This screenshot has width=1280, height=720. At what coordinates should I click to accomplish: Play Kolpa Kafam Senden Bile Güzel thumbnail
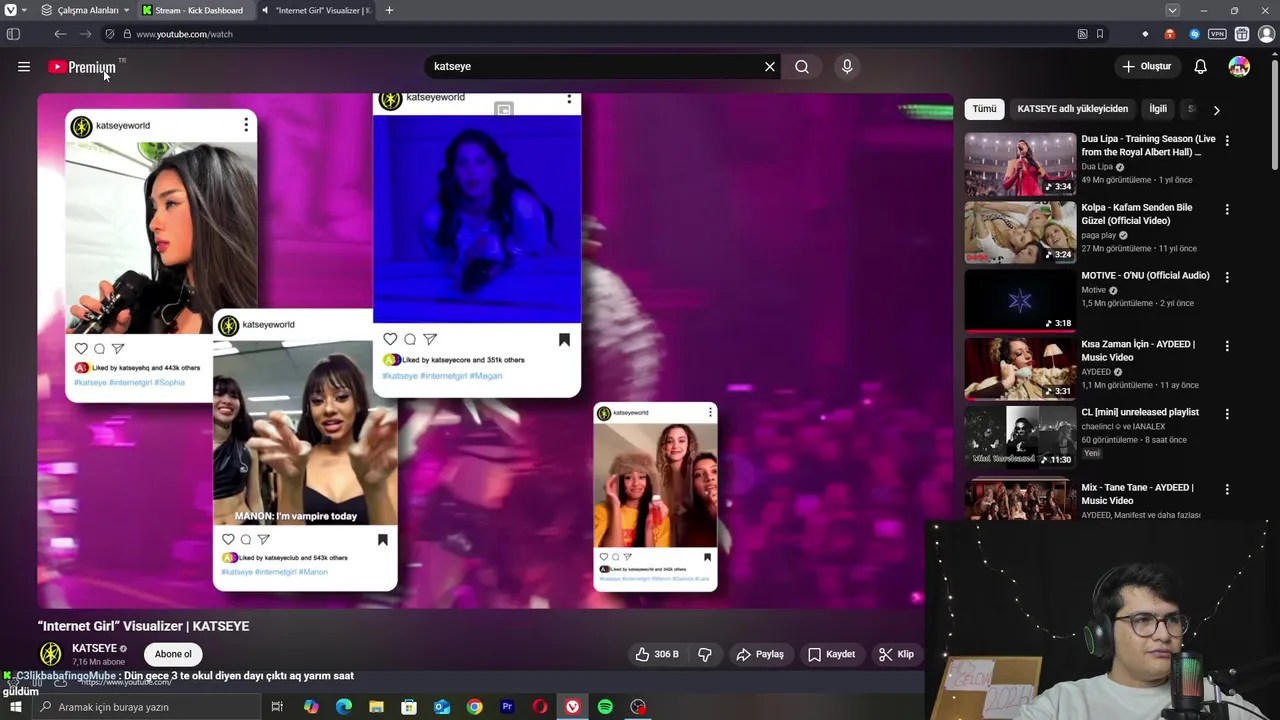[1020, 232]
